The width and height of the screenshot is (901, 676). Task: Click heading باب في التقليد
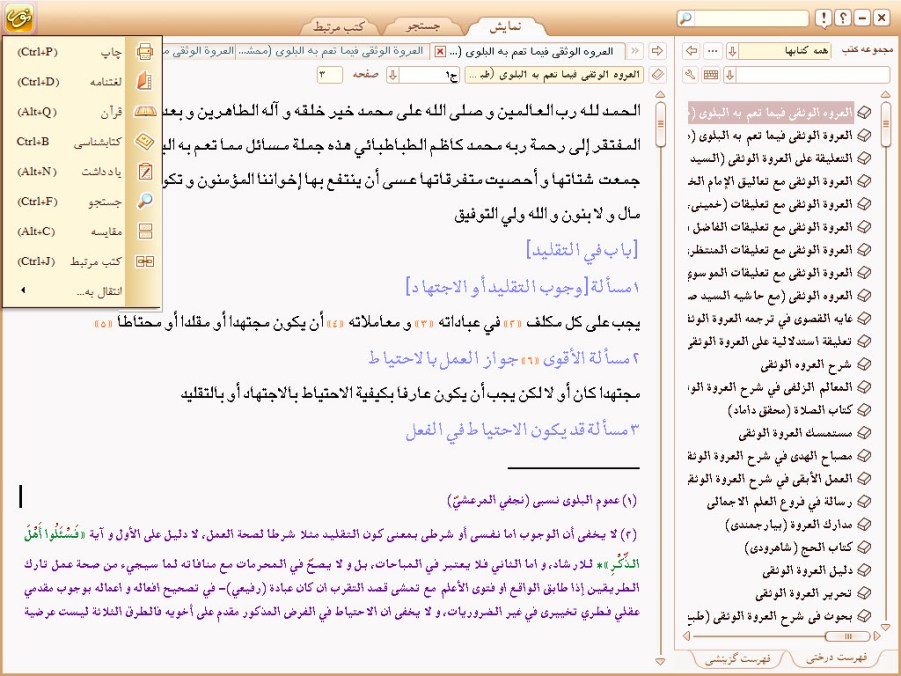pos(582,250)
